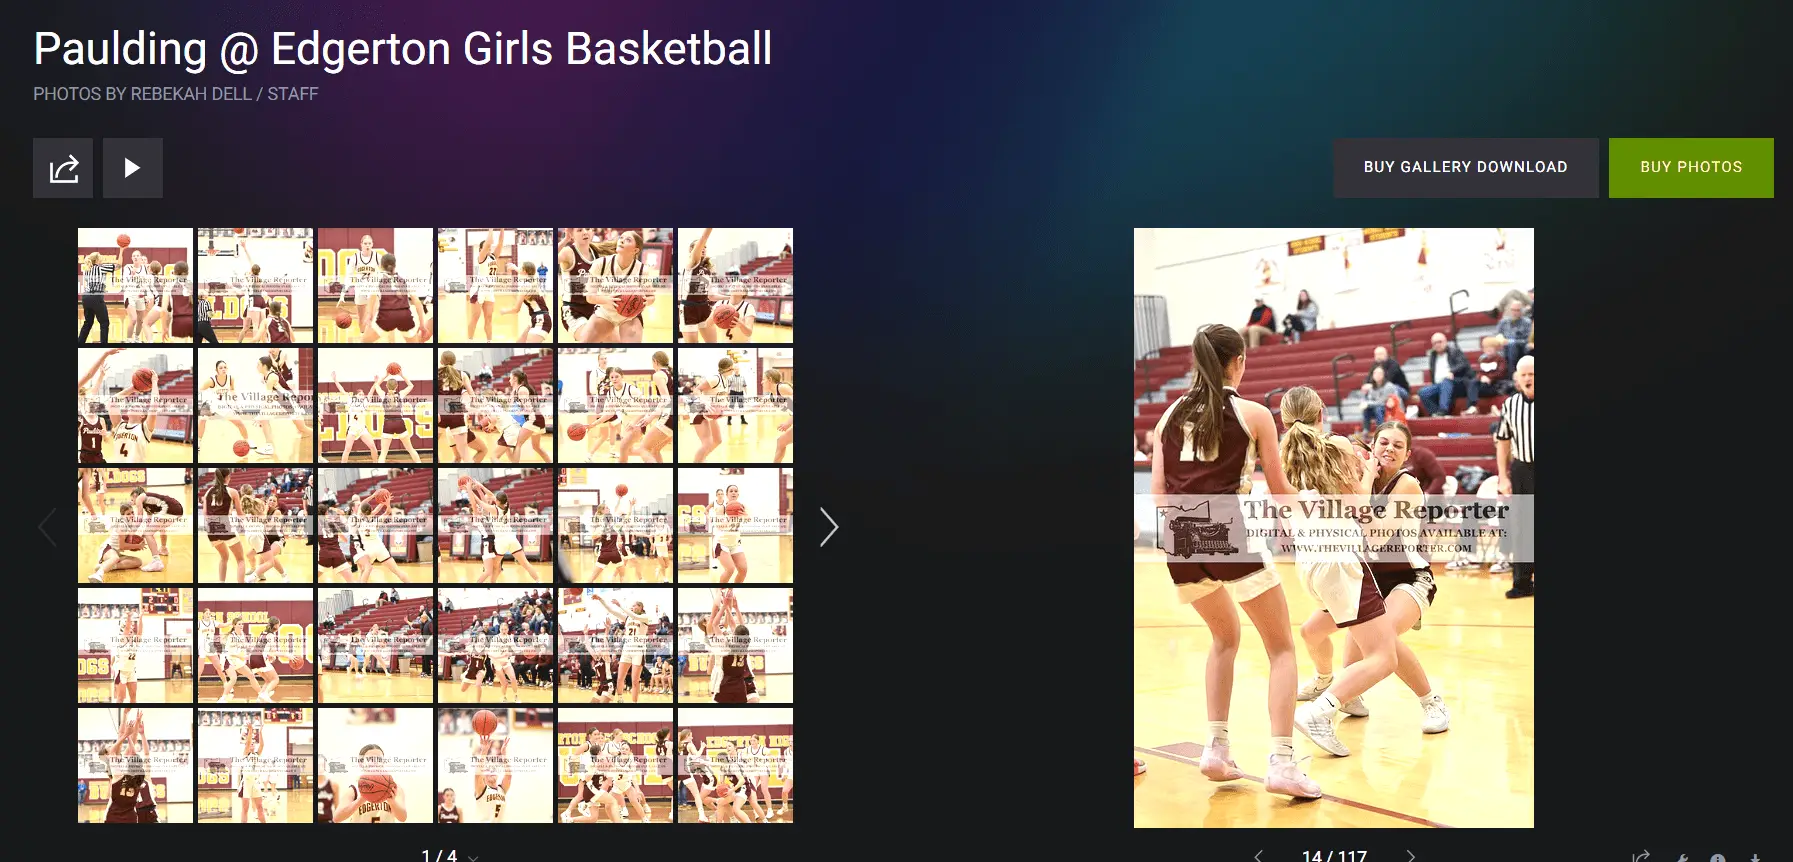
Task: Select the last thumbnail in the top row
Action: click(x=735, y=286)
